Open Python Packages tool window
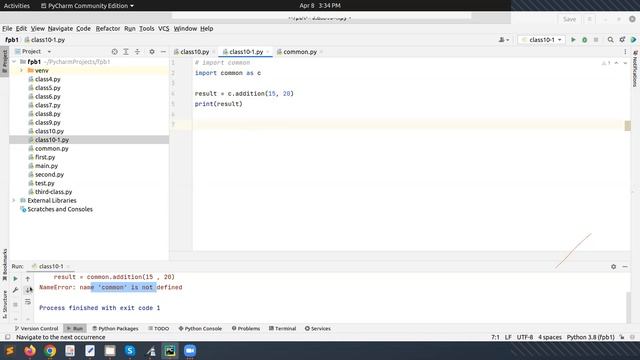Screen dimensions: 640x360 115,329
